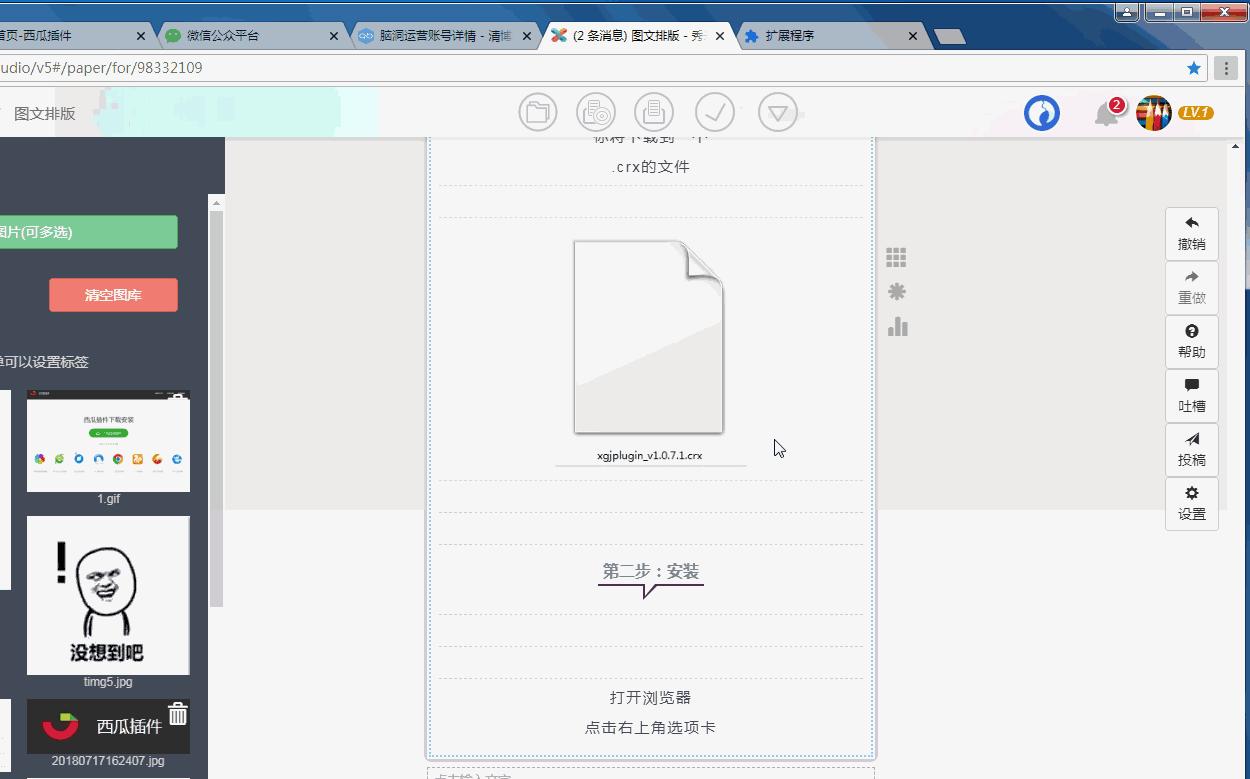1250x779 pixels.
Task: Click the grid layout icon beside the canvas
Action: click(896, 256)
